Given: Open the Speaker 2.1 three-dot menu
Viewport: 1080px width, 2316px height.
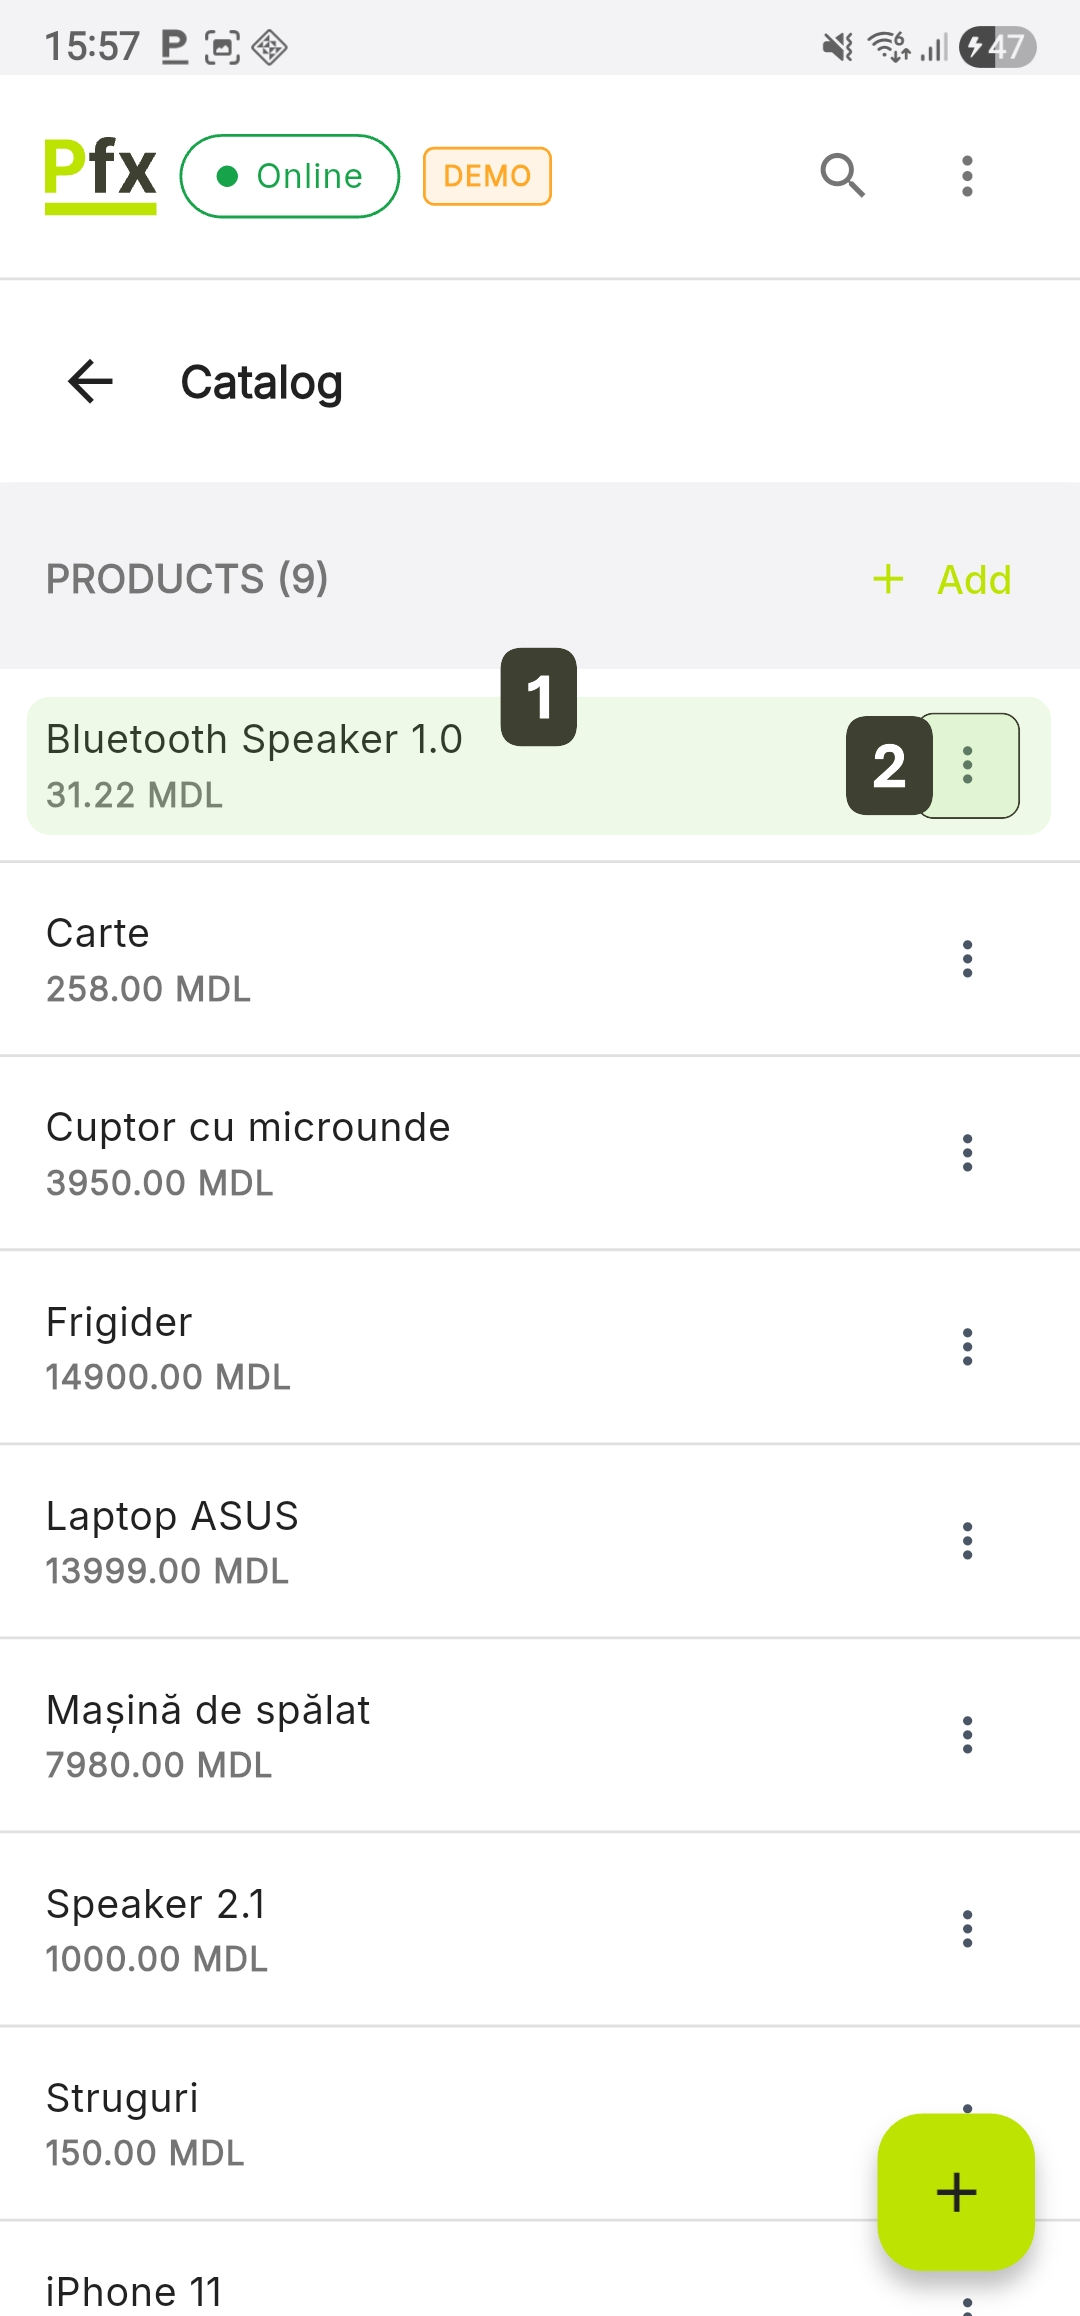Looking at the screenshot, I should [x=967, y=1929].
